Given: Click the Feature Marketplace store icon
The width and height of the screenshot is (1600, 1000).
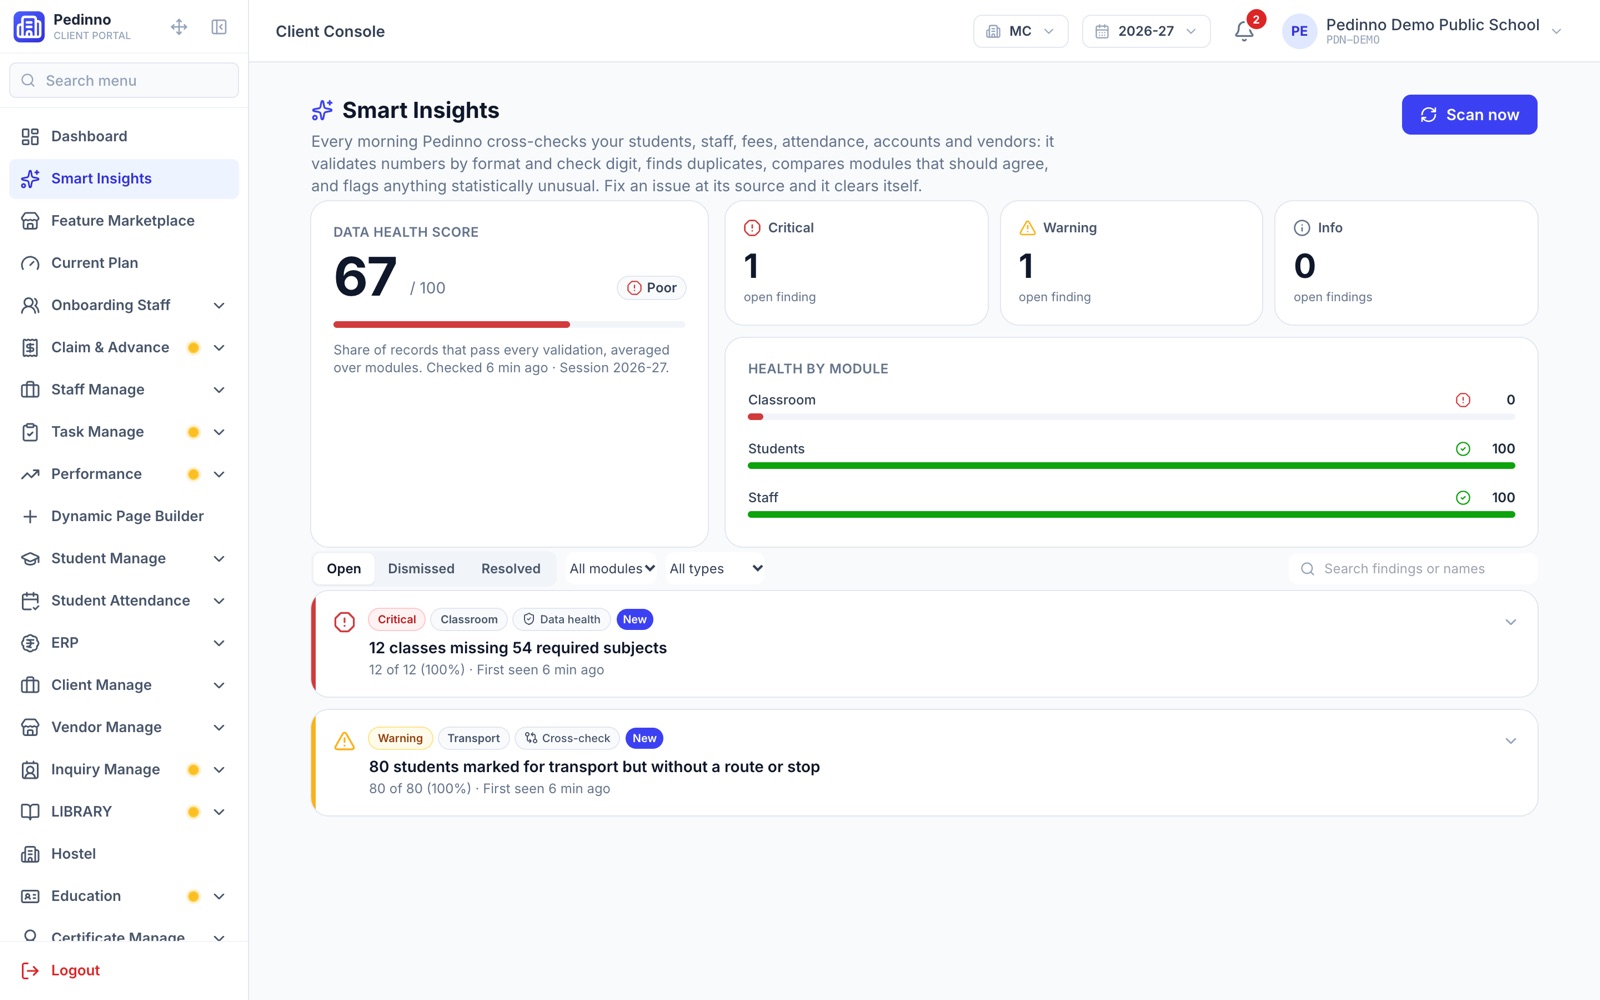Looking at the screenshot, I should [30, 221].
